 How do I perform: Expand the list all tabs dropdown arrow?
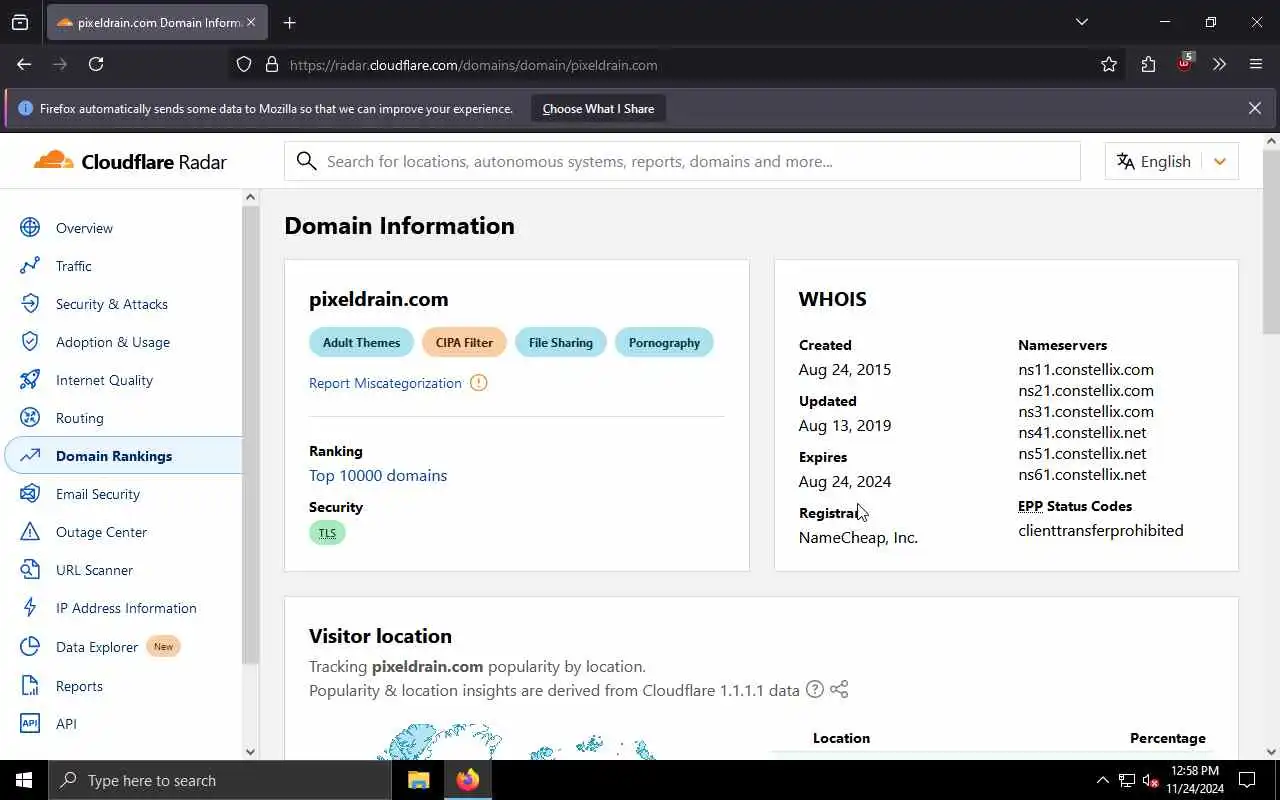[x=1082, y=22]
